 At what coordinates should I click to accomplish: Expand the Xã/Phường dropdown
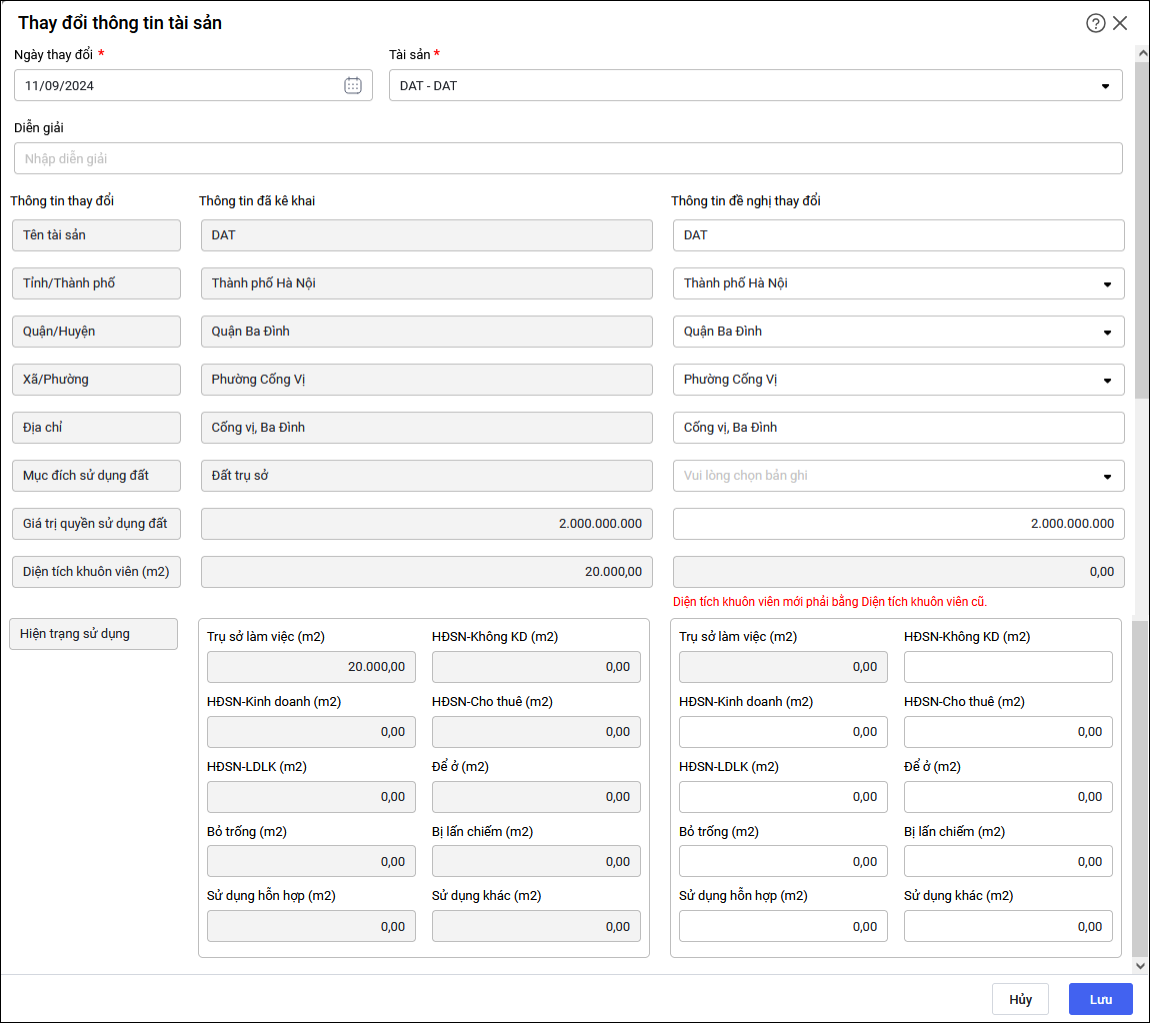(1107, 380)
